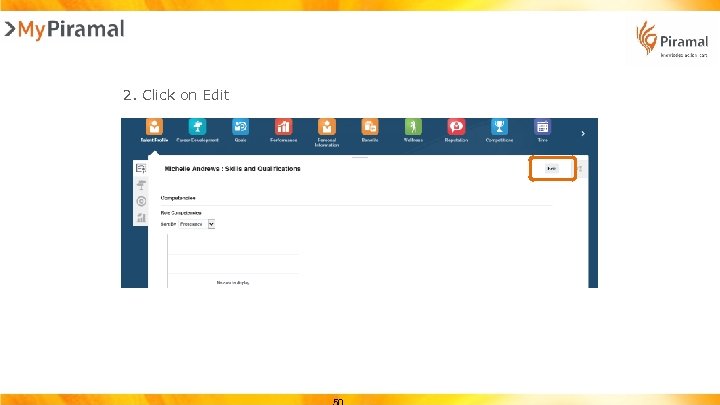Open the Career Development icon
Image resolution: width=720 pixels, height=405 pixels.
[197, 126]
